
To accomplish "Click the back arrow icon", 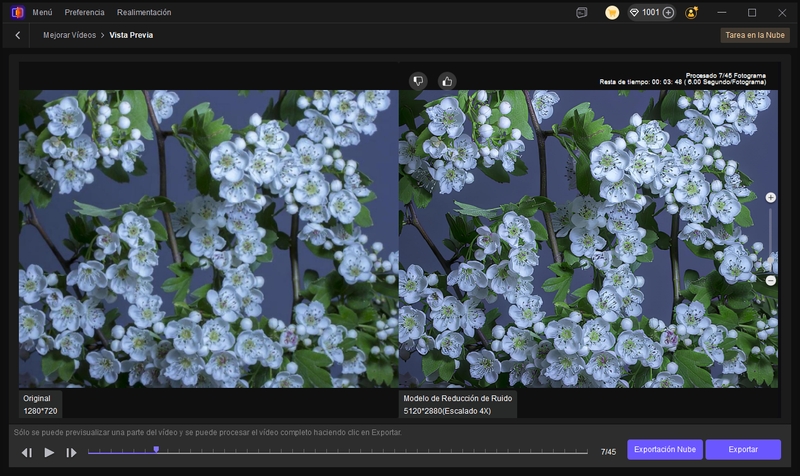I will (x=17, y=35).
